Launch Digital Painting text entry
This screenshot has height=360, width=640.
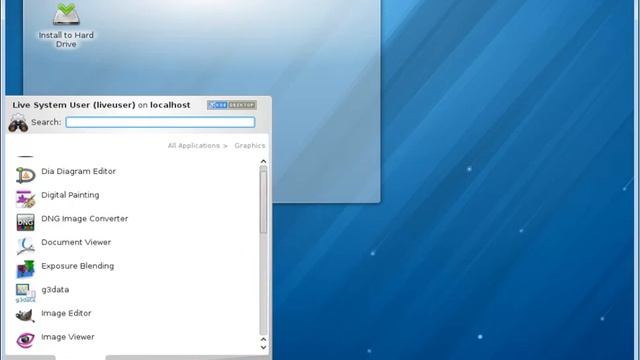point(70,195)
